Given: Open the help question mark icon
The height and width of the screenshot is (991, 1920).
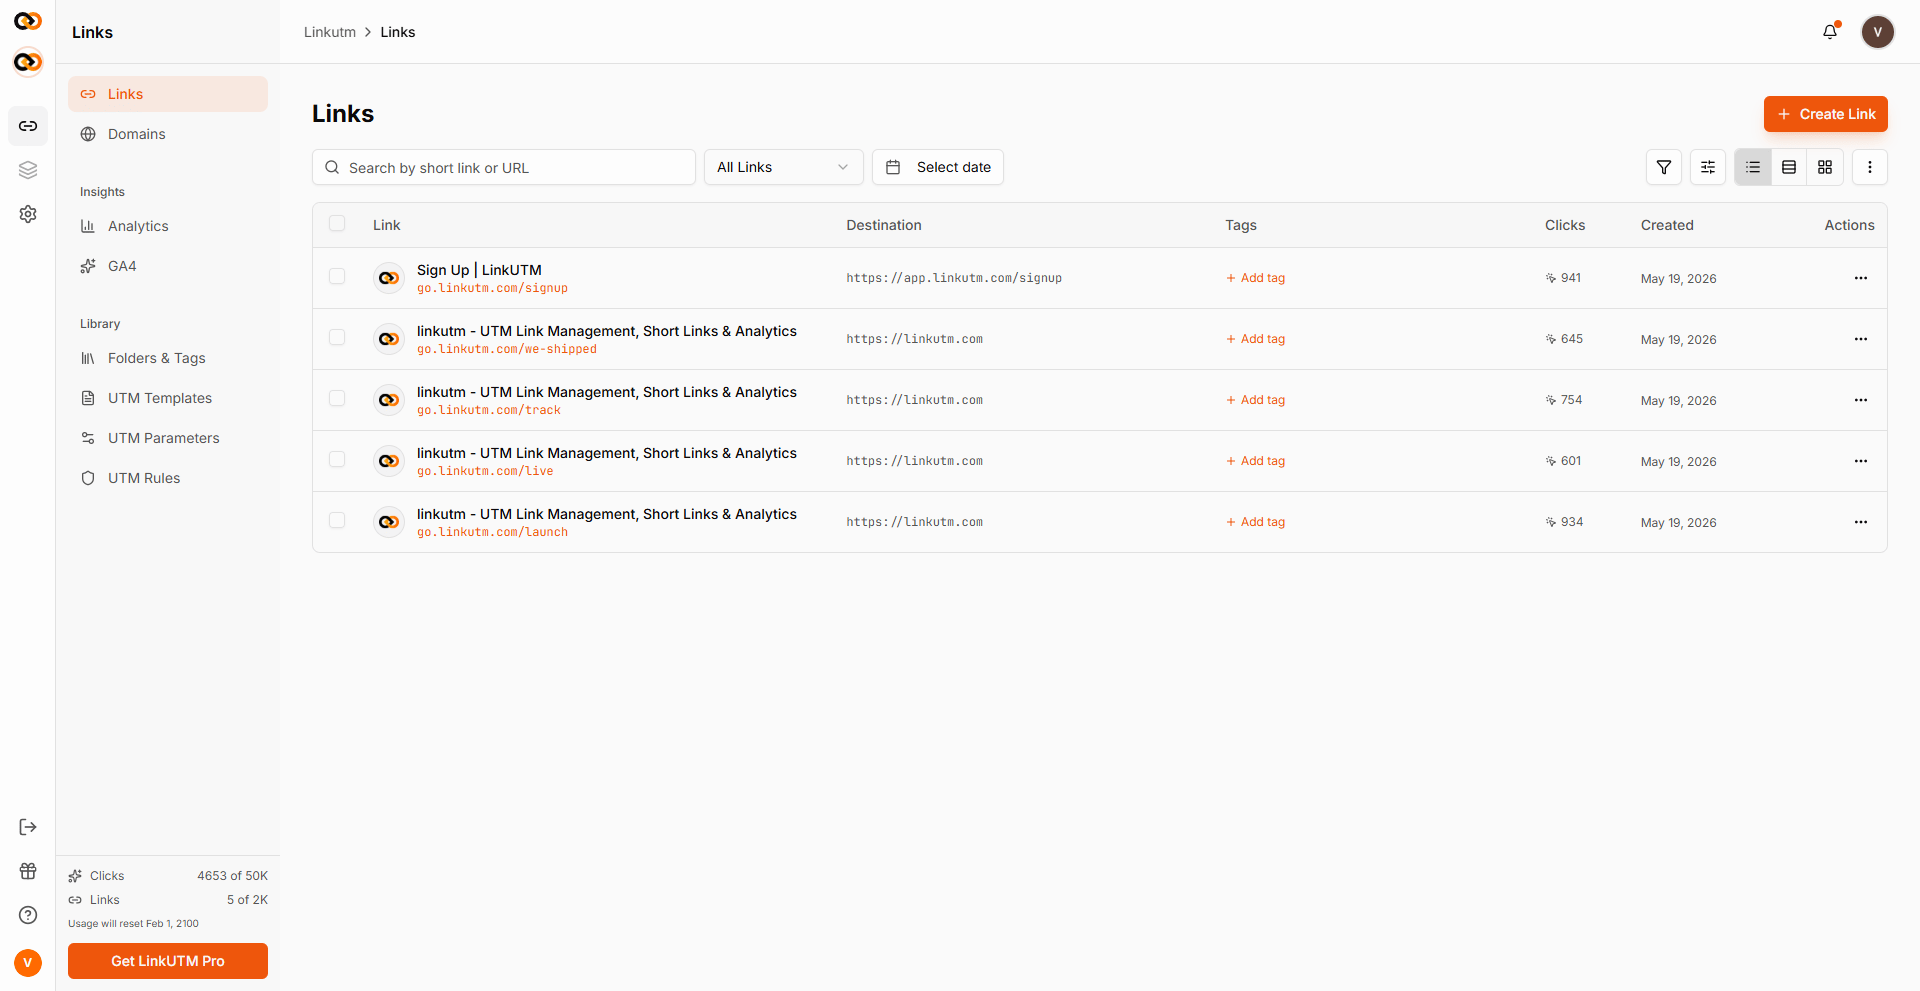Looking at the screenshot, I should point(28,915).
